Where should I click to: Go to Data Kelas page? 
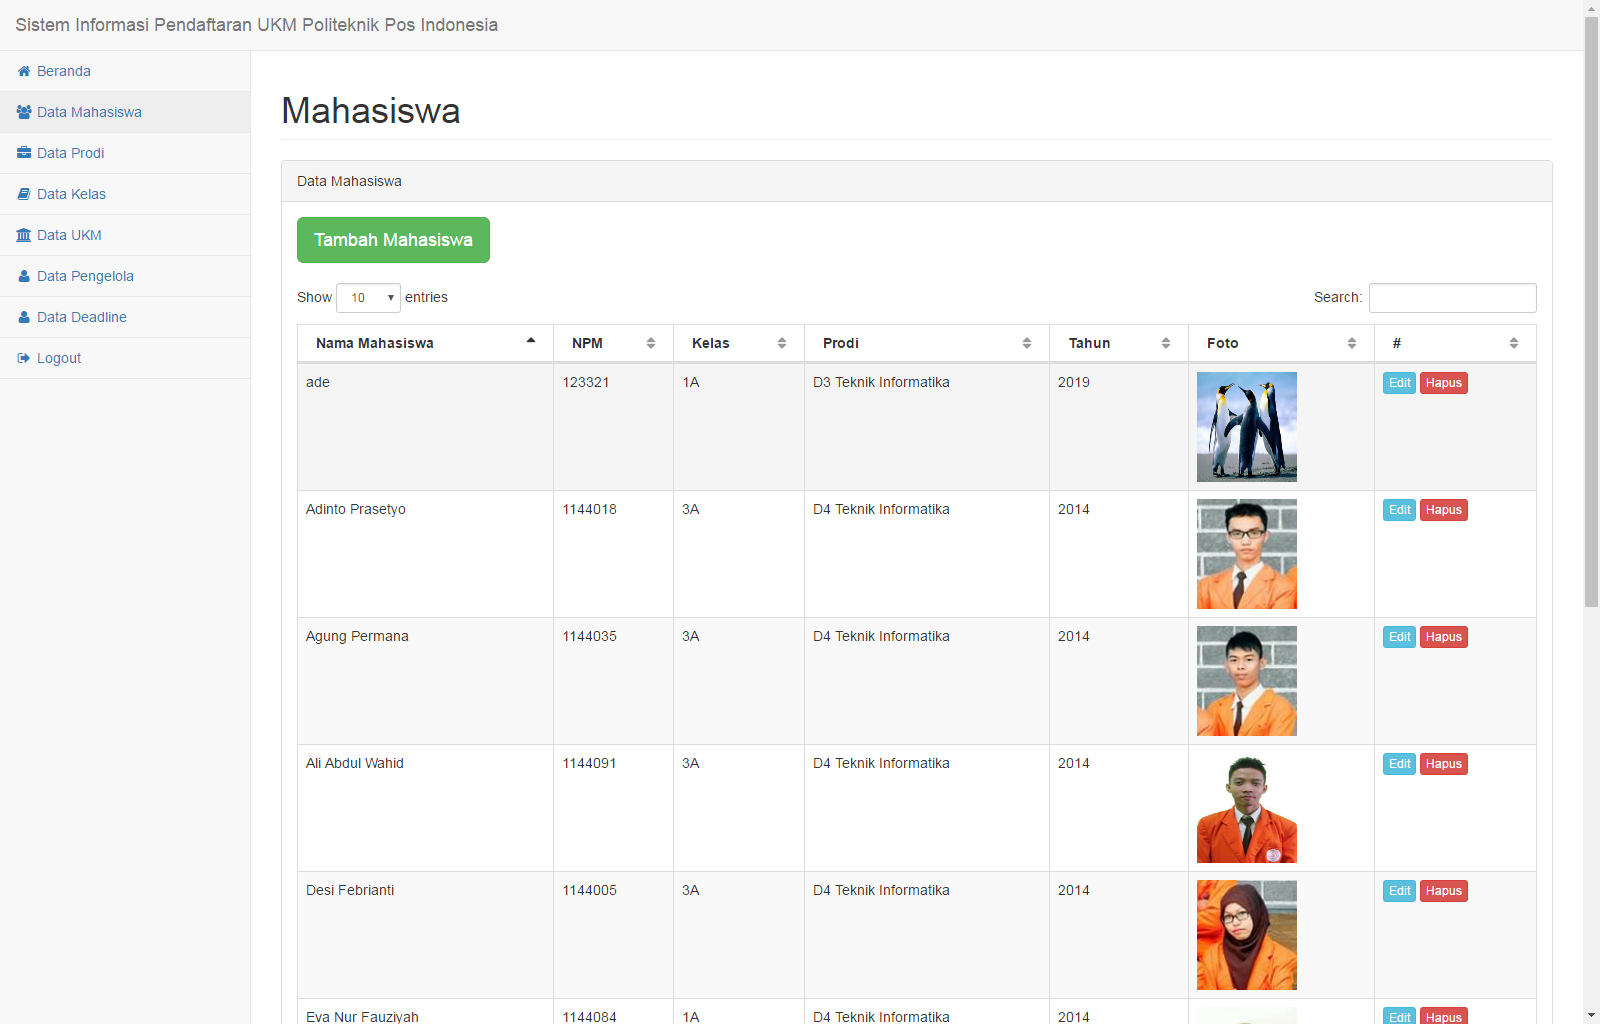tap(125, 194)
